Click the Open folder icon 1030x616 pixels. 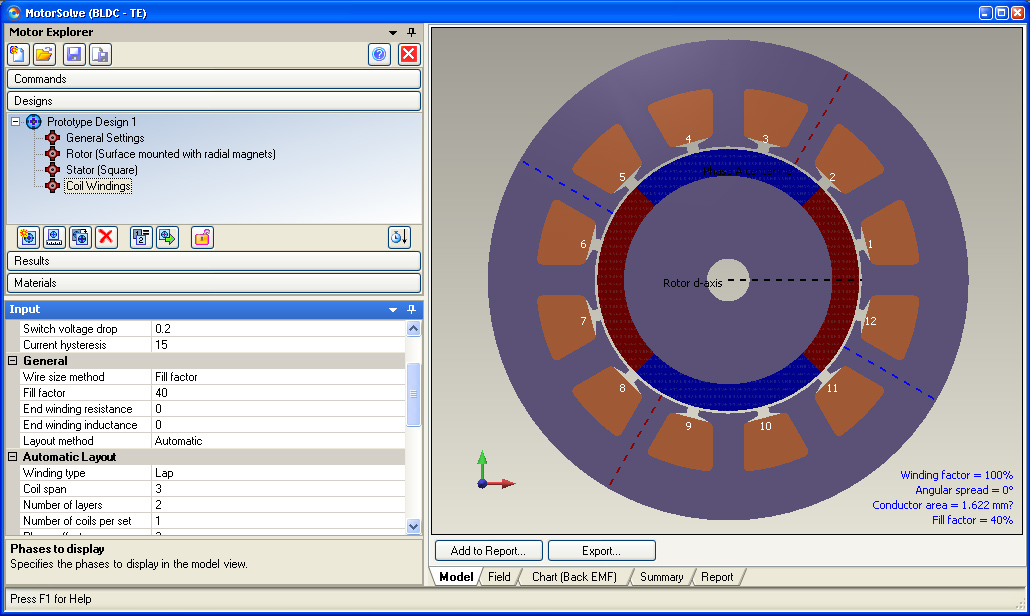click(44, 55)
